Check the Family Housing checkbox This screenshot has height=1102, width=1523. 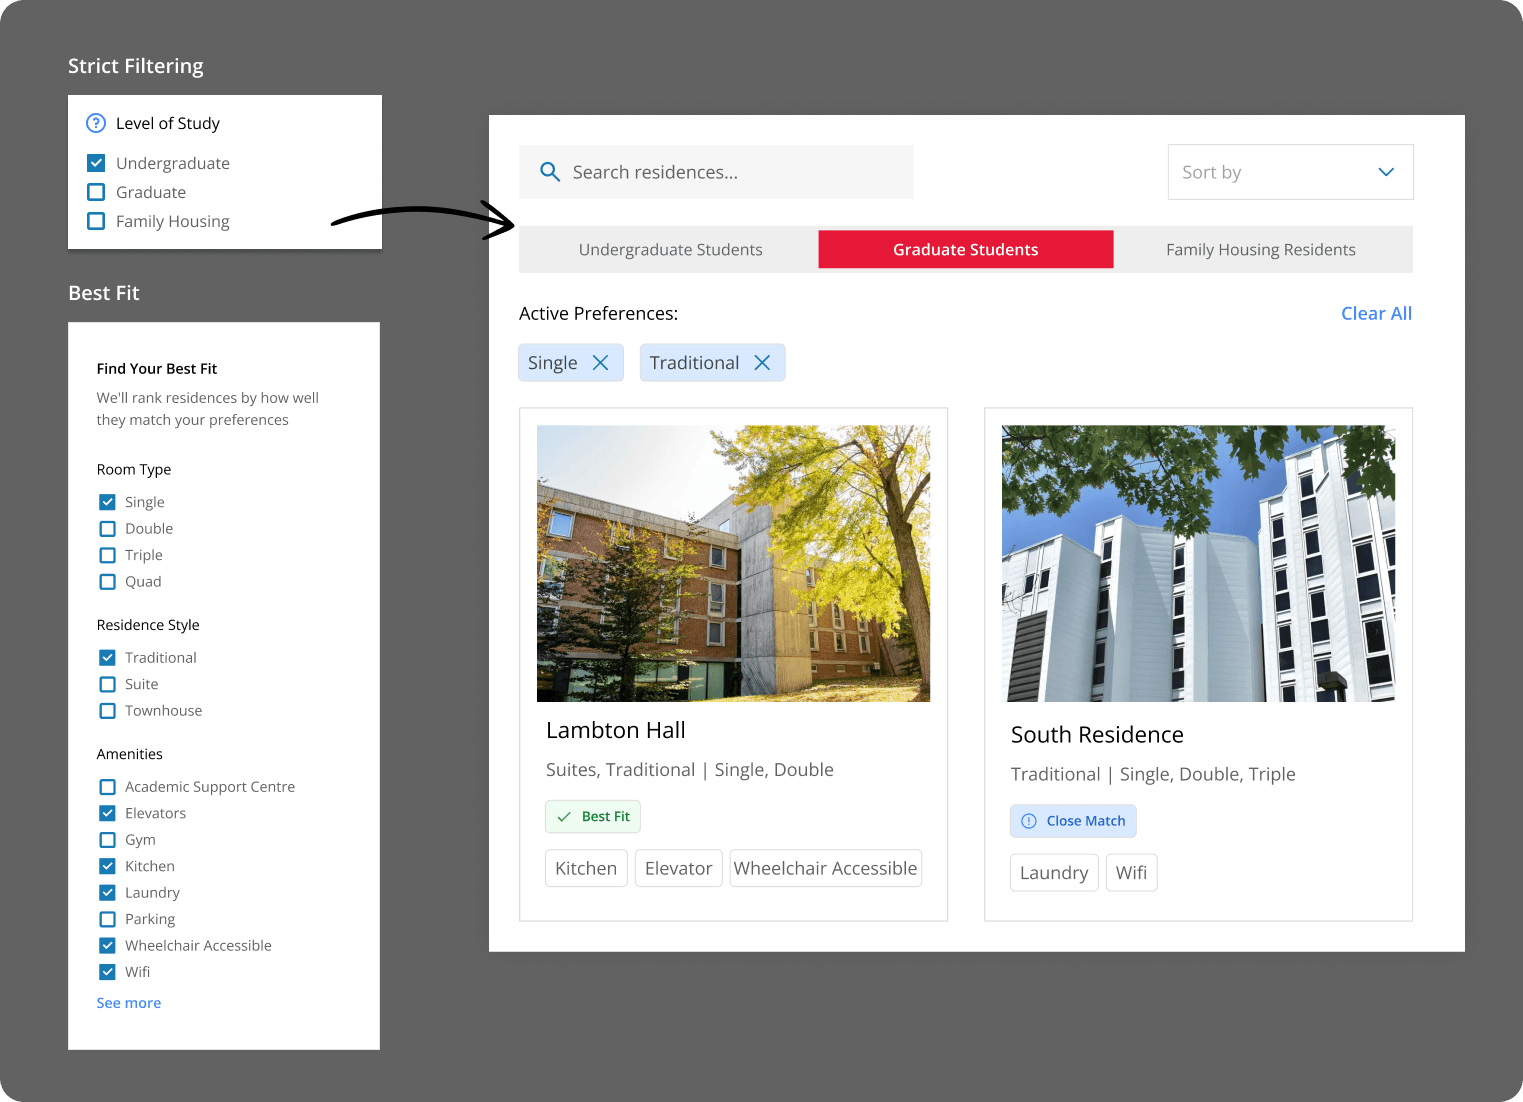(96, 221)
